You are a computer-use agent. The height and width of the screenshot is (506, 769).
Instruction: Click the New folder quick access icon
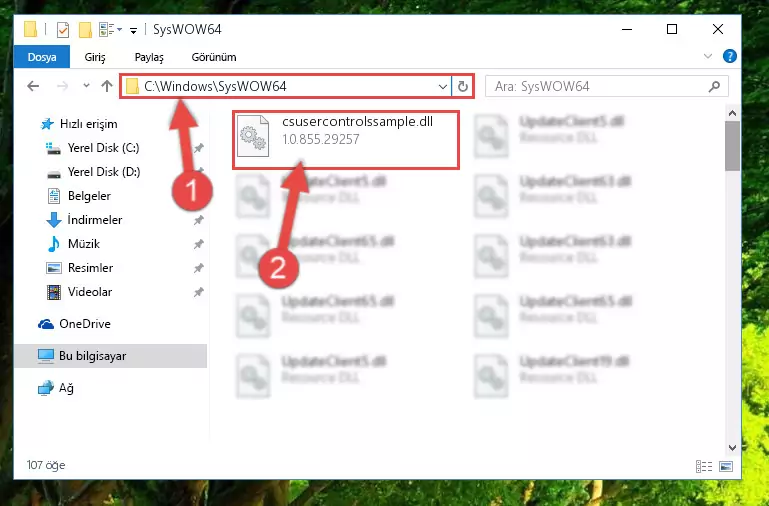click(85, 30)
